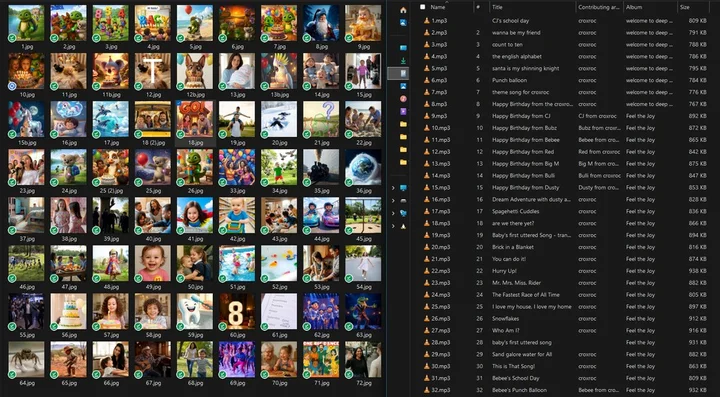
Task: Click the green sync badge on 72.jpg
Action: tap(349, 374)
